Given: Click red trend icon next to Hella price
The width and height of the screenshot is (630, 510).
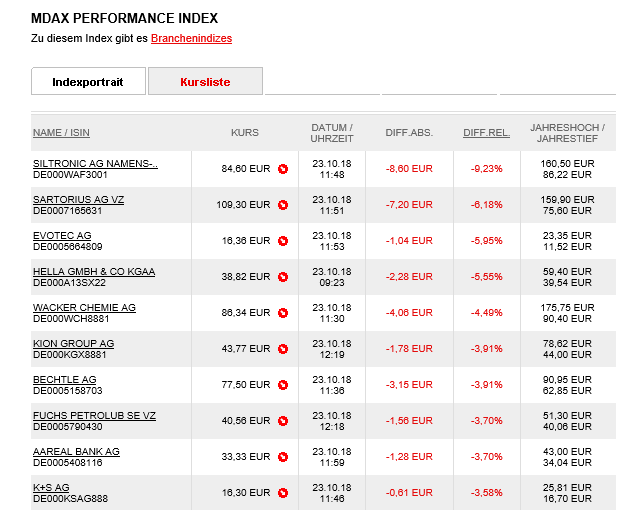Looking at the screenshot, I should 283,277.
